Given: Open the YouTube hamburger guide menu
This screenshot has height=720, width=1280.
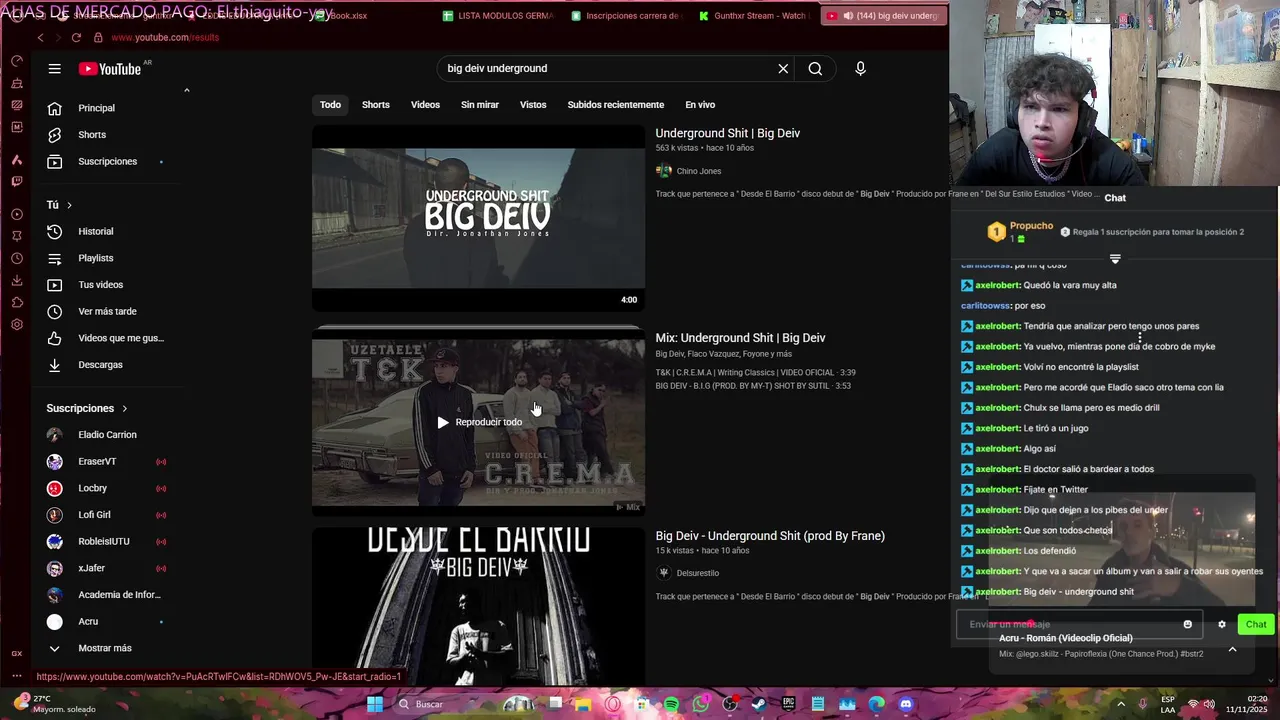Looking at the screenshot, I should click(55, 69).
